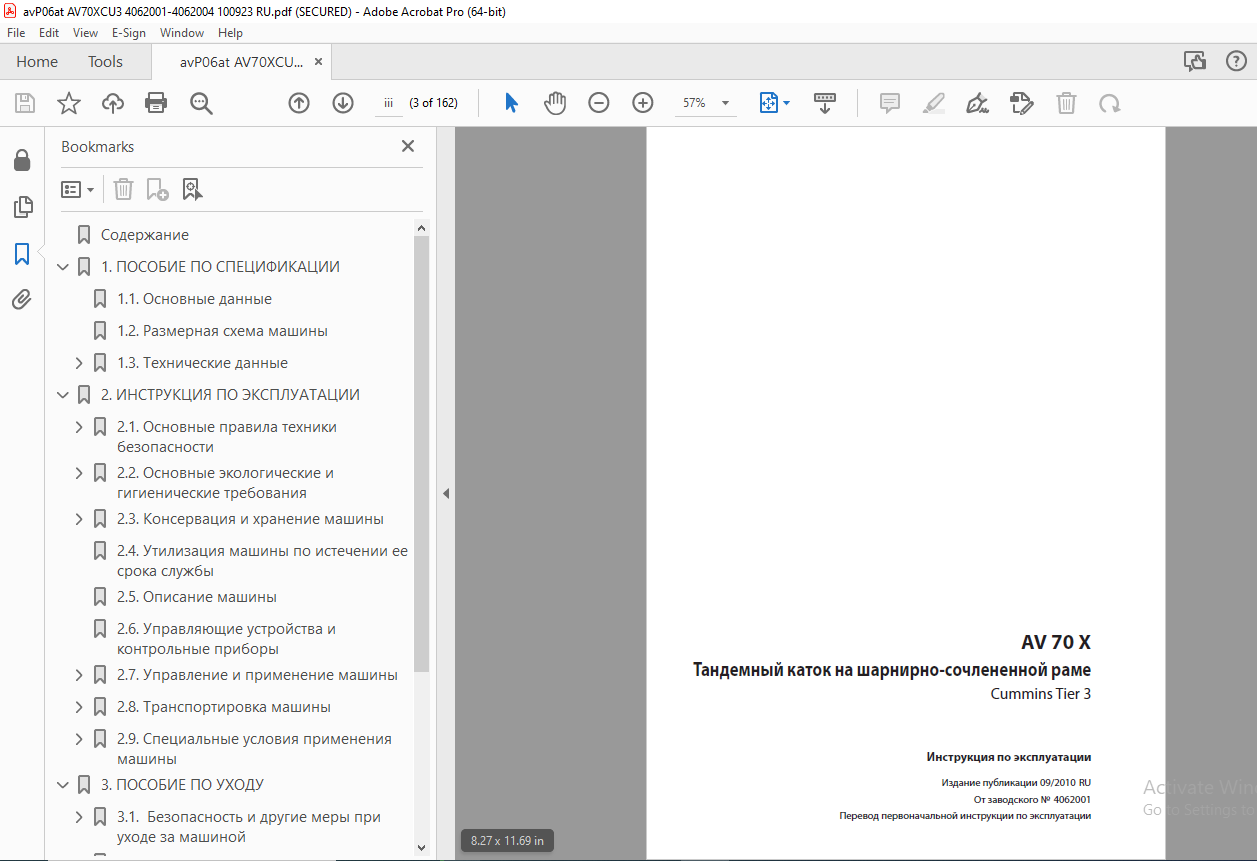Click bookmarks panel scrollbar down arrow
Image resolution: width=1257 pixels, height=861 pixels.
coord(421,848)
